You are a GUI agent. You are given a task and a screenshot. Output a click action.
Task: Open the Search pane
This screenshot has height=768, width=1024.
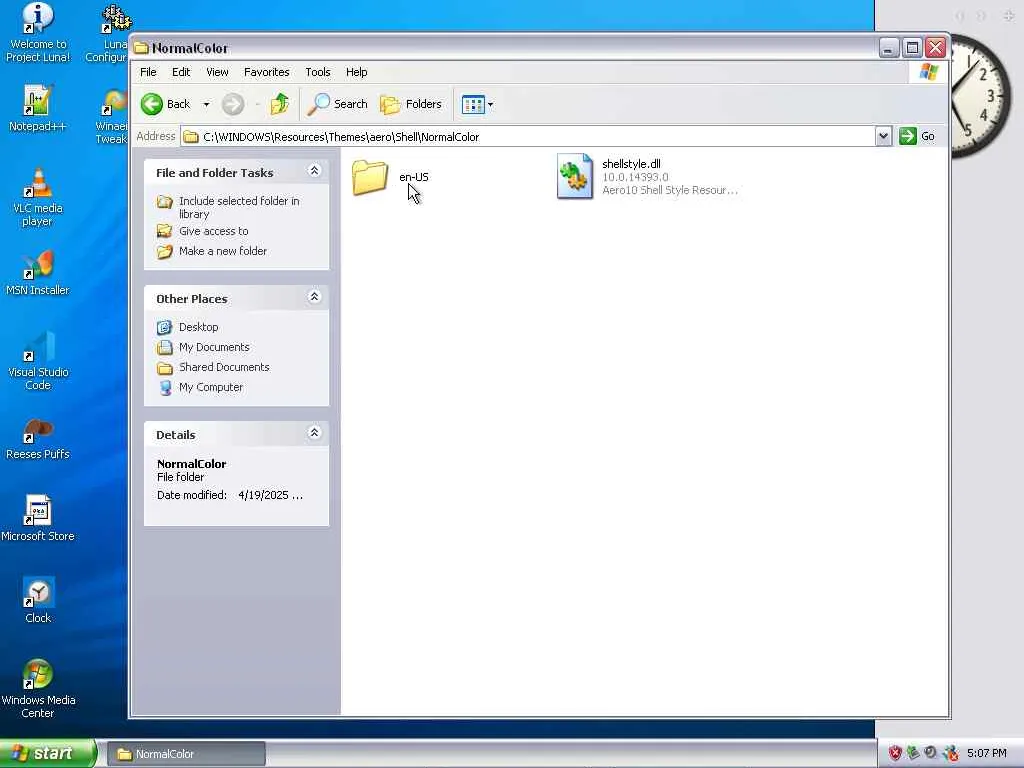pyautogui.click(x=338, y=104)
